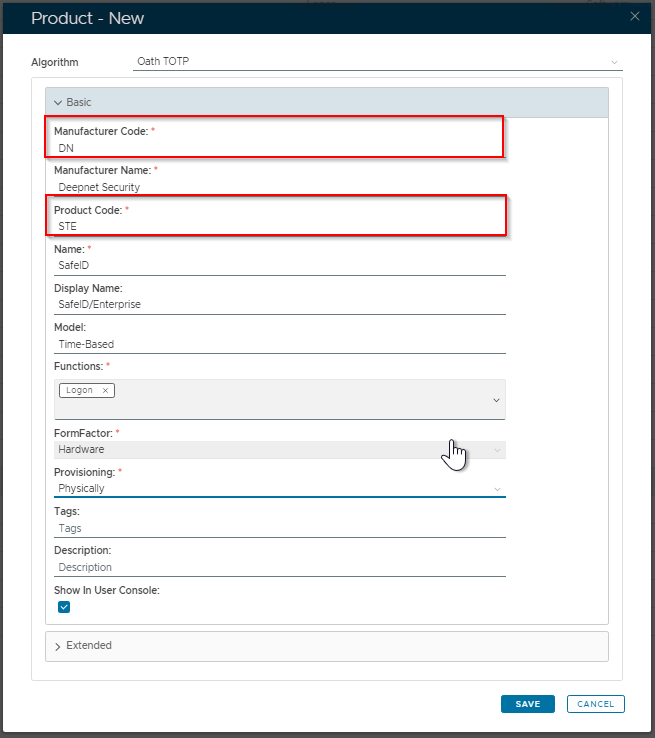This screenshot has width=655, height=738.
Task: Click the CANCEL button
Action: 595,704
